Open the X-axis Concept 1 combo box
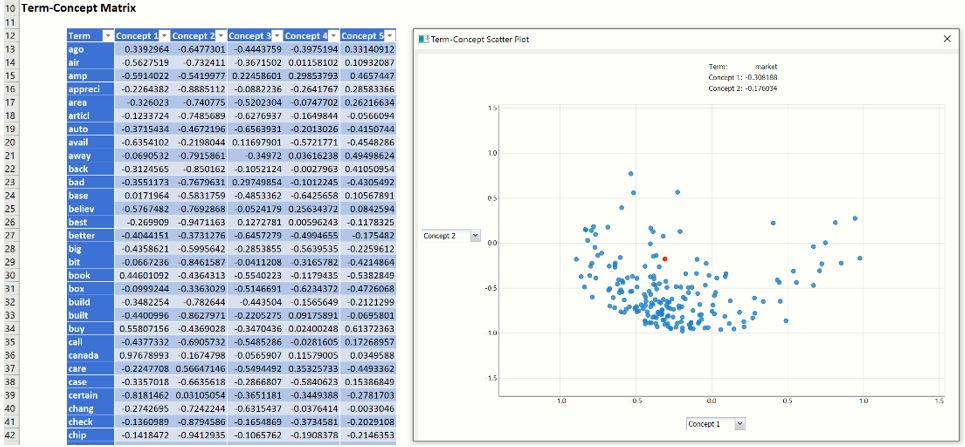This screenshot has height=447, width=965. pos(739,424)
